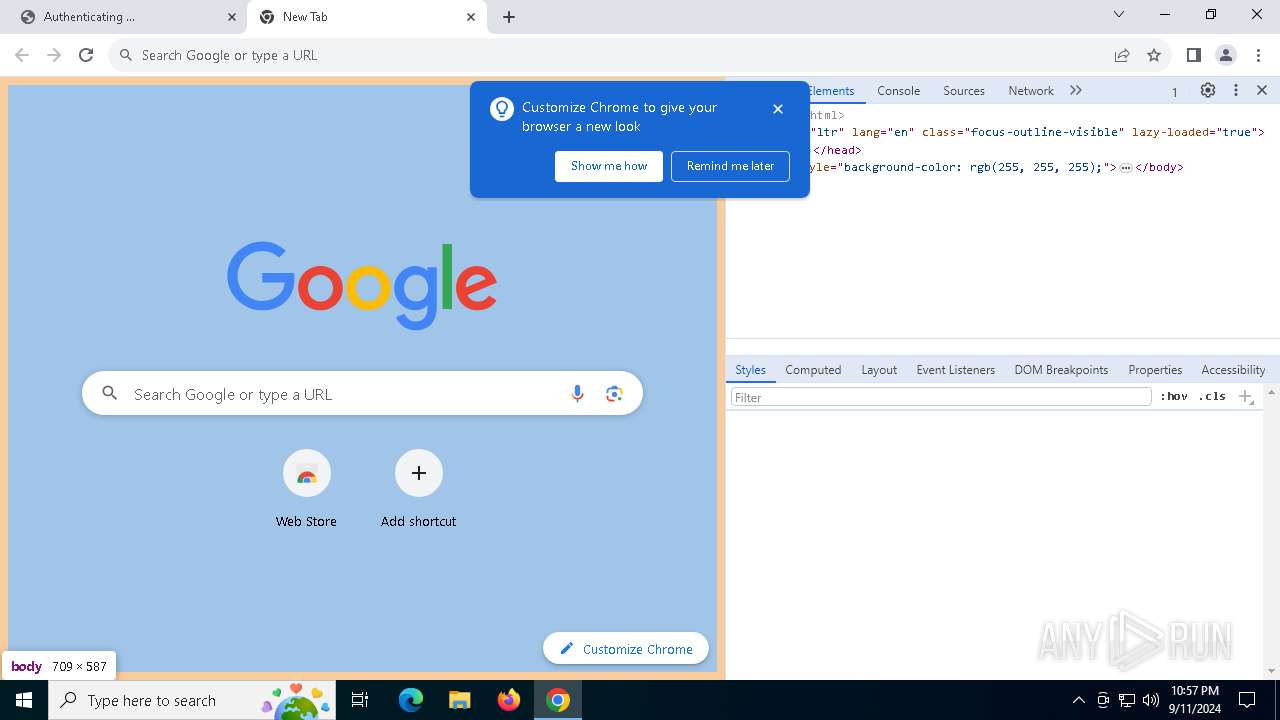Select the DOM Breakpoints sidebar tab
Screen dimensions: 1280x720
coord(1061,369)
